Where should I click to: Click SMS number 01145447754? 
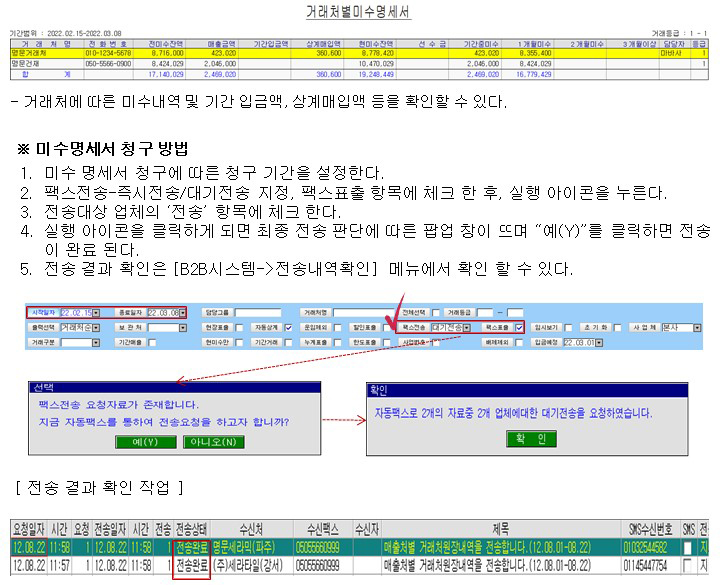[645, 565]
